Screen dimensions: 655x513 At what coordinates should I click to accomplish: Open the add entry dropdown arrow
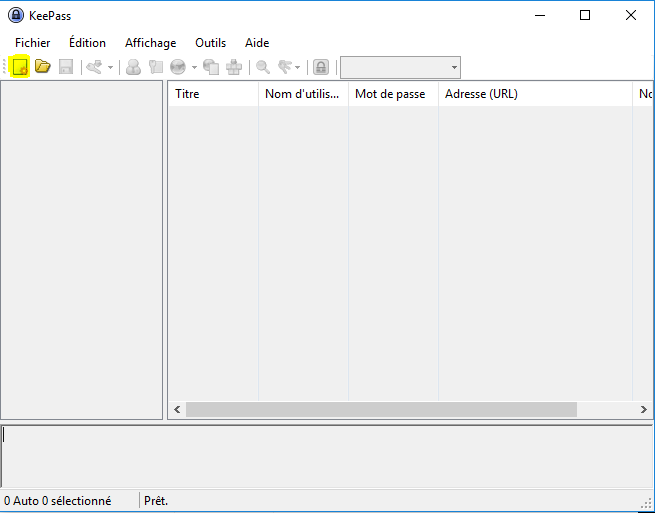tap(110, 67)
